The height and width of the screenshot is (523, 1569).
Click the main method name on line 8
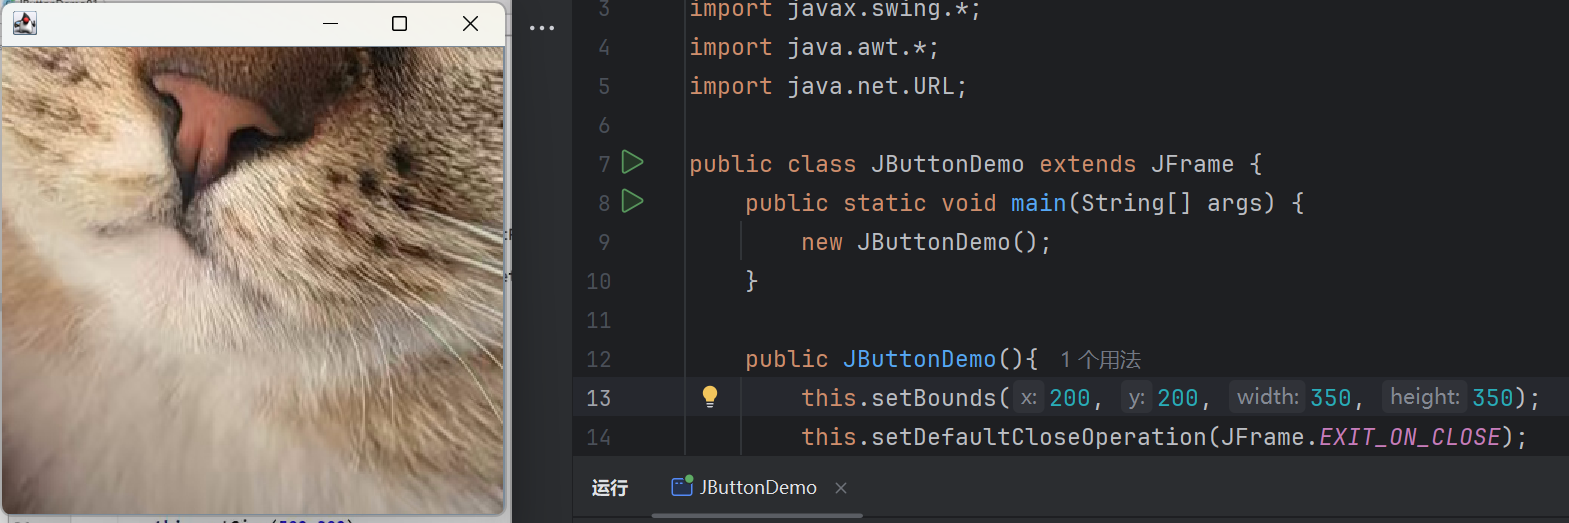pos(1038,203)
